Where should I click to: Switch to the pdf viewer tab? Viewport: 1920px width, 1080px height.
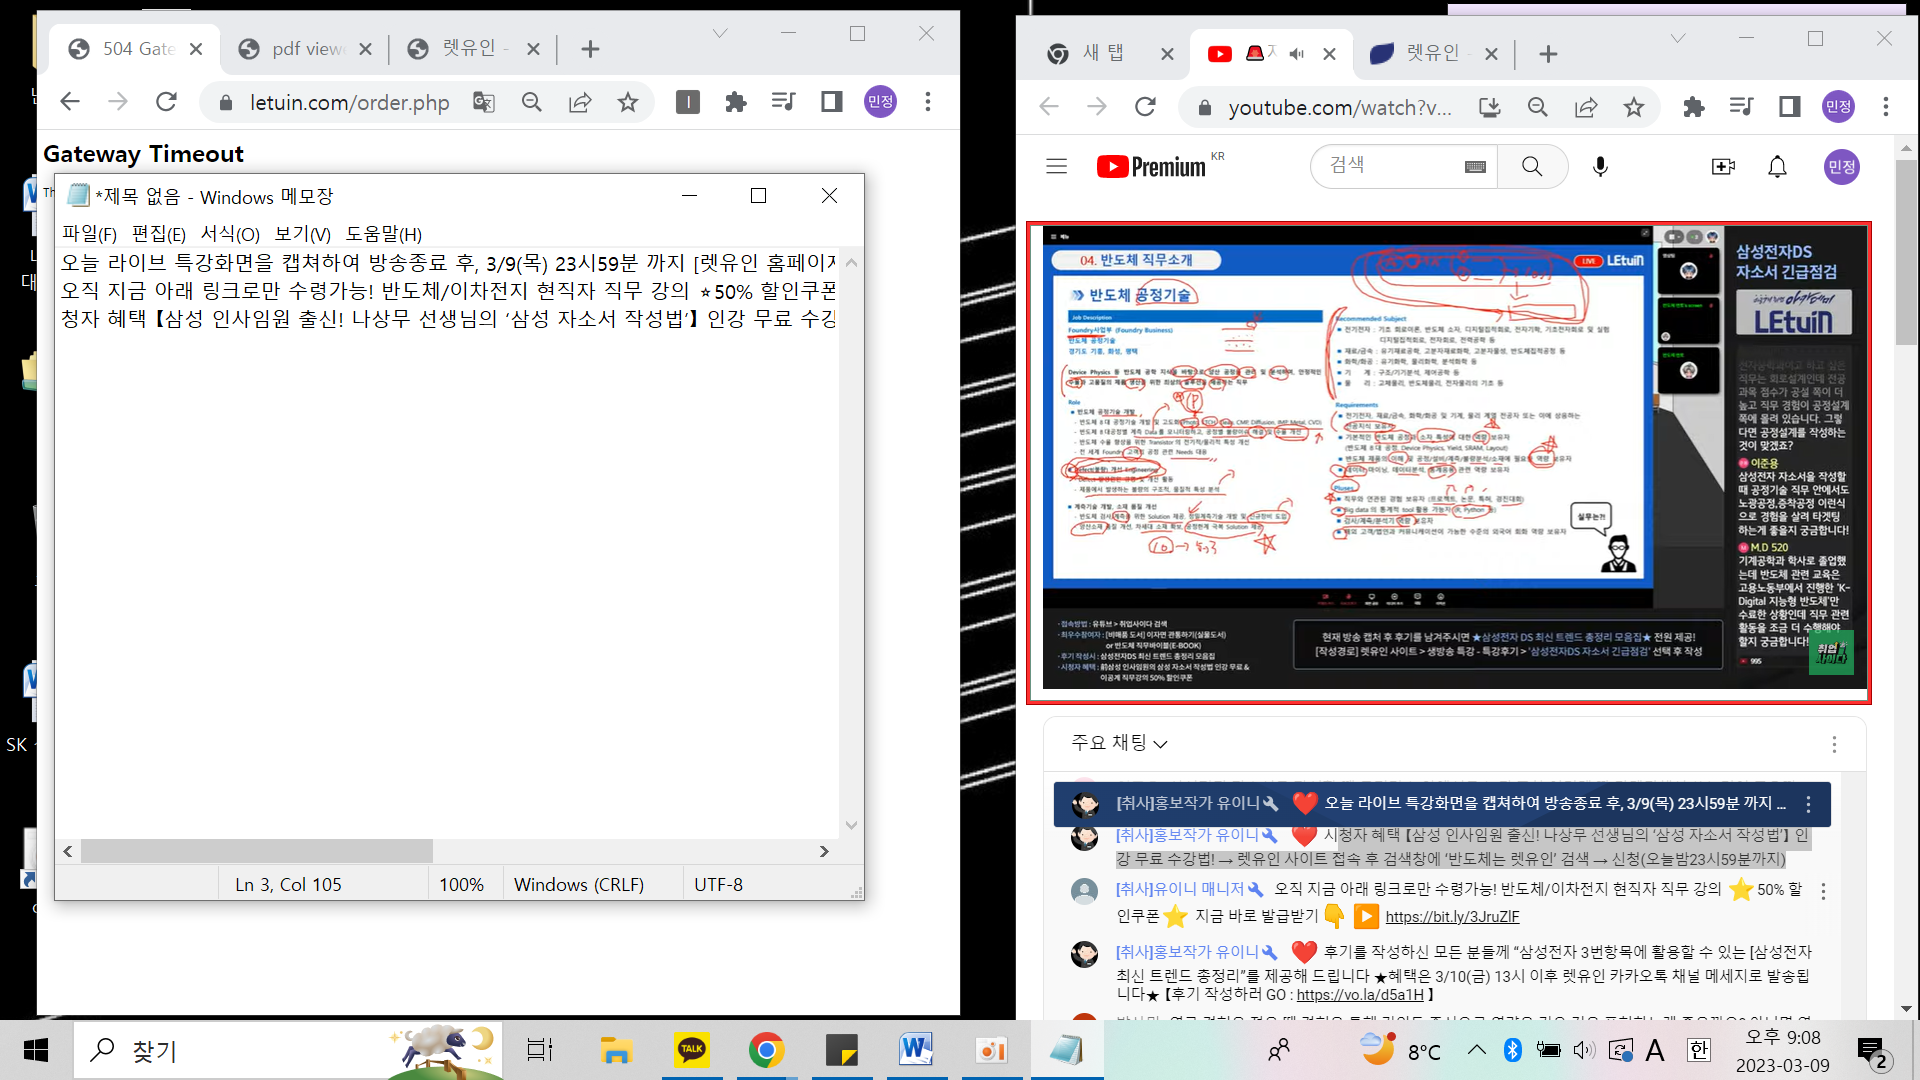[x=307, y=49]
